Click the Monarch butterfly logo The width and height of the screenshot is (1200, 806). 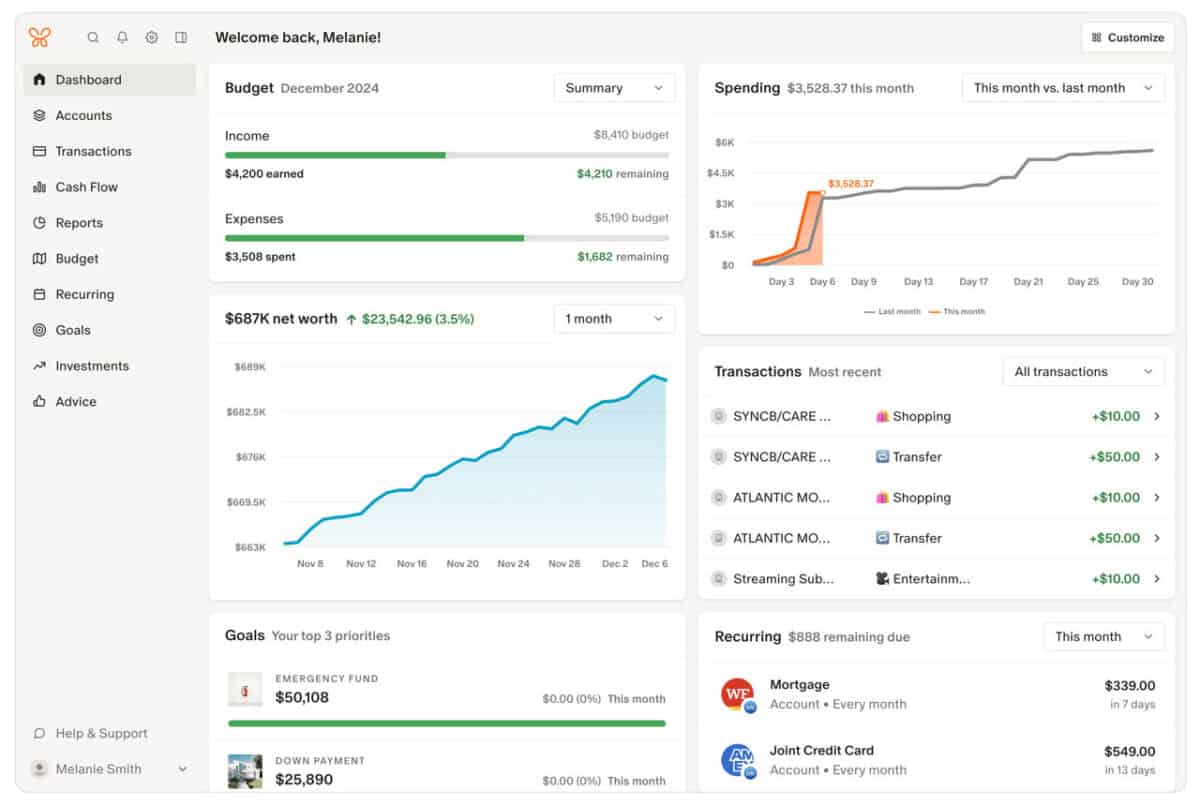coord(40,38)
